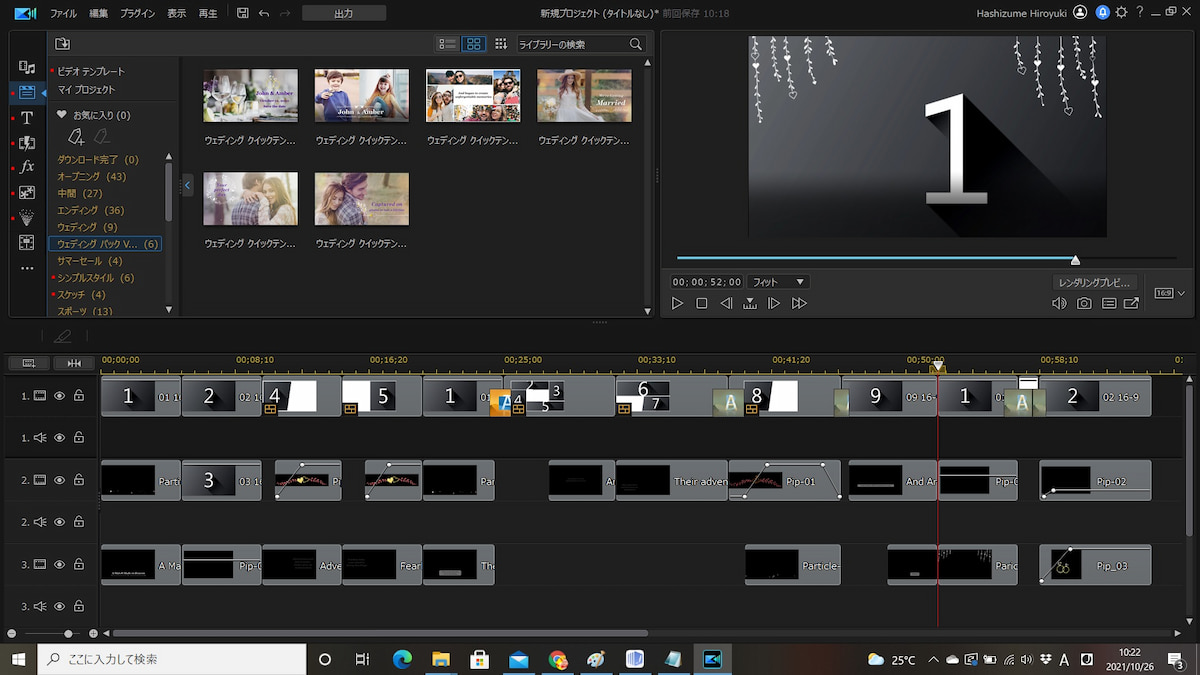Toggle eye of audio track 1
This screenshot has width=1200, height=675.
coord(59,437)
